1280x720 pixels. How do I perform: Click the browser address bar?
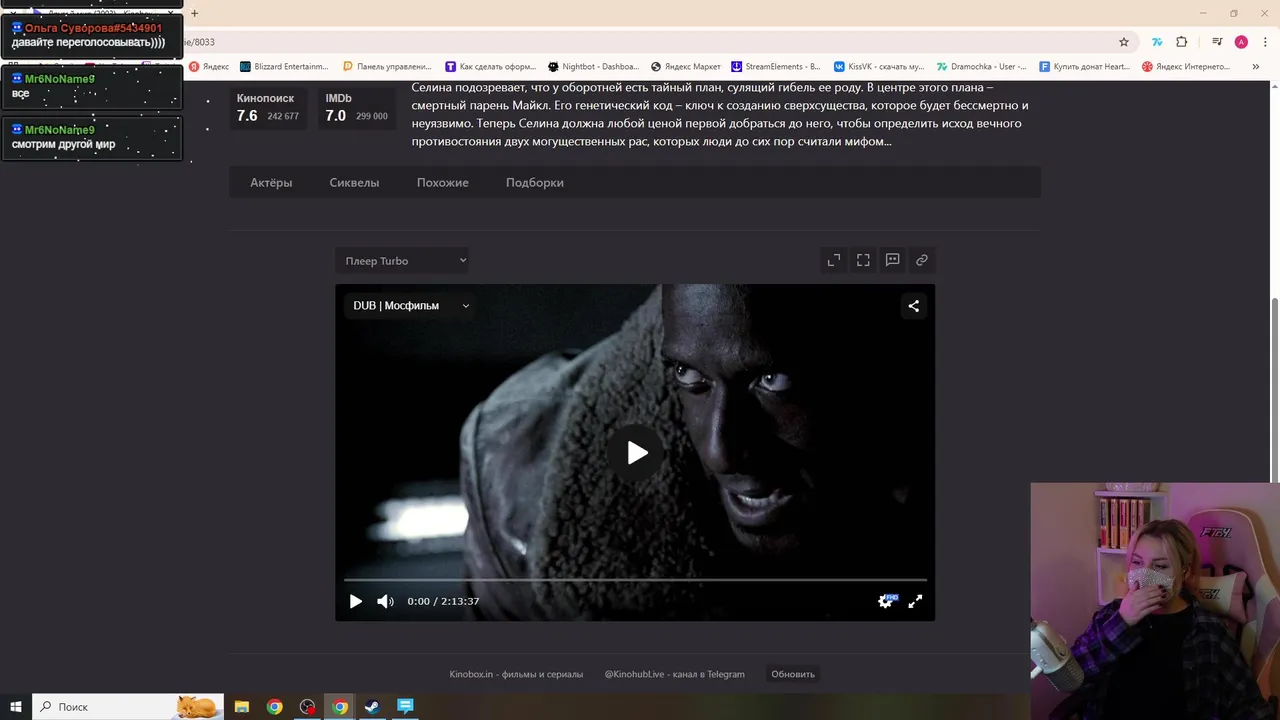(x=640, y=42)
